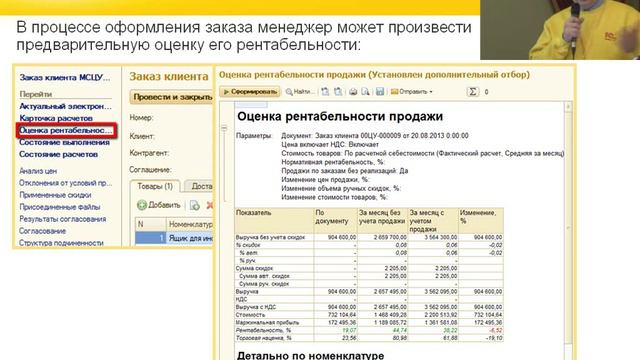The width and height of the screenshot is (640, 360).
Task: Click the Сумма скидок row label
Action: tap(254, 268)
